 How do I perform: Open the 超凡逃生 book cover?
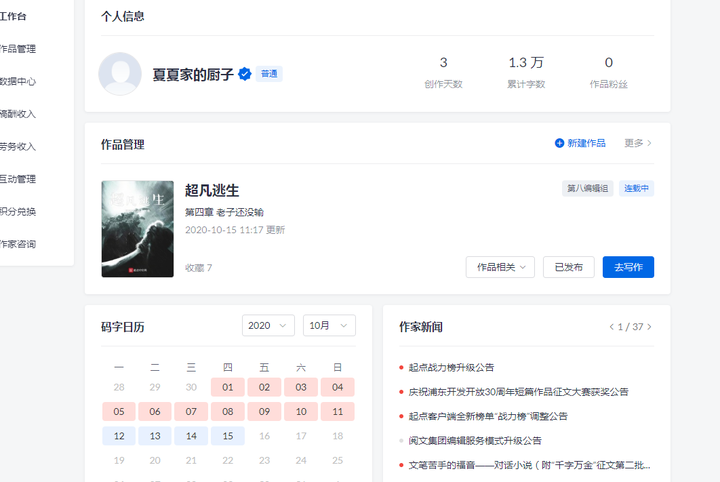[138, 229]
